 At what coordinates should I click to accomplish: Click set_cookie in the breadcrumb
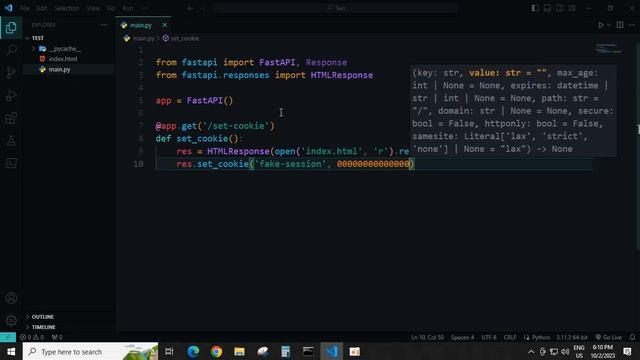[184, 38]
